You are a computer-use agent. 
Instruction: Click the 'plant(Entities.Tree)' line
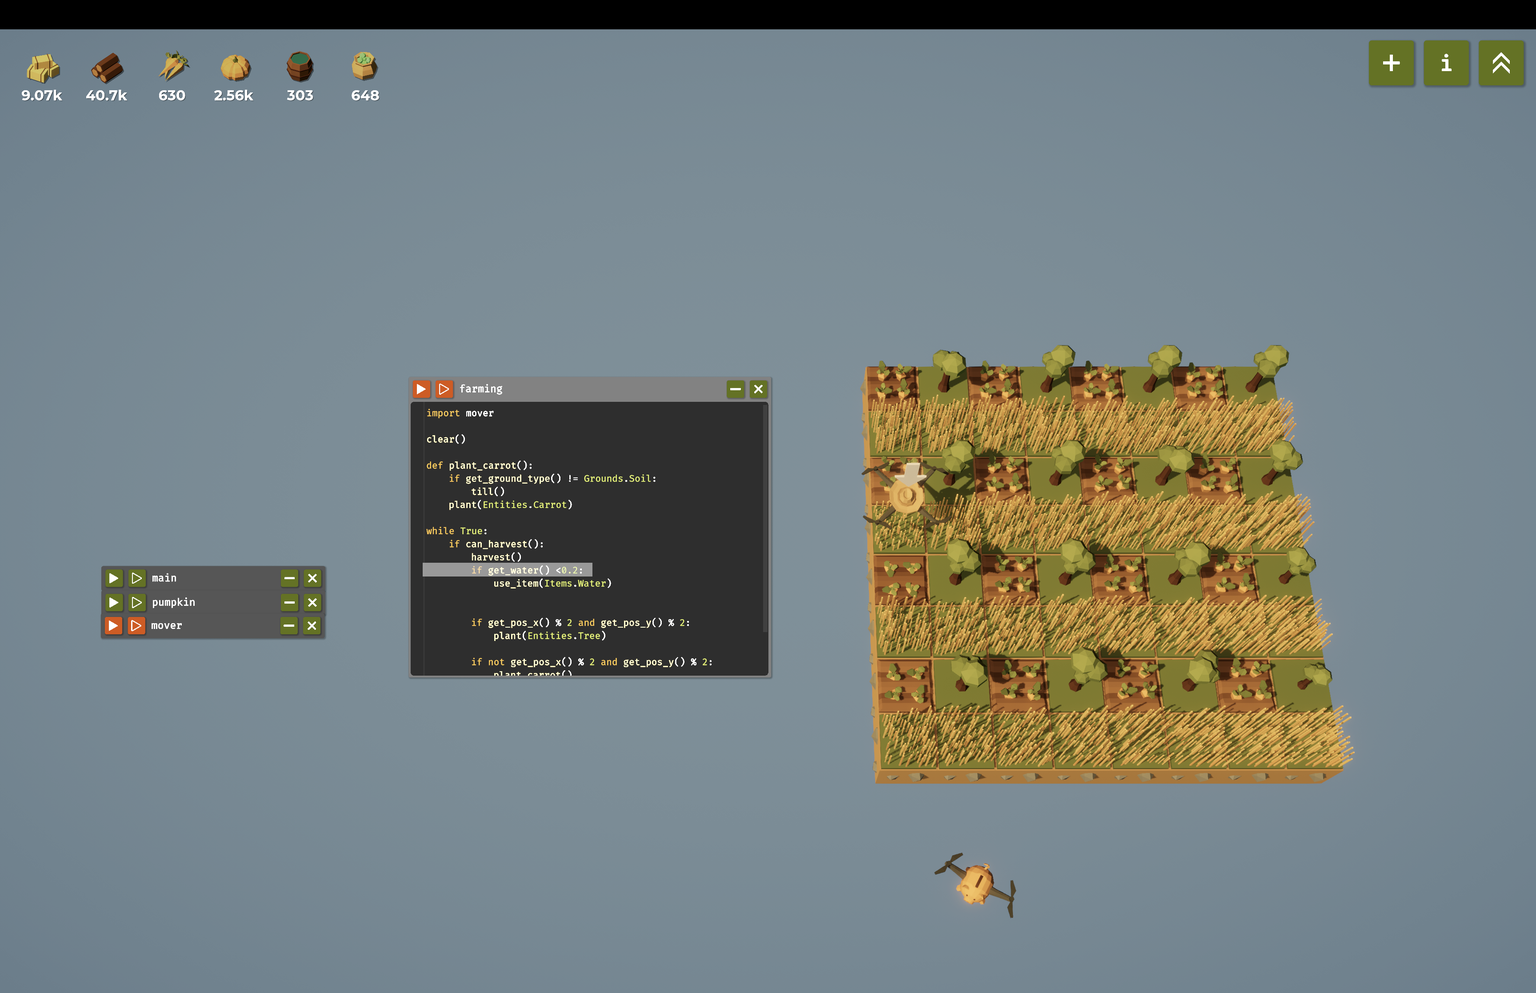tap(549, 635)
